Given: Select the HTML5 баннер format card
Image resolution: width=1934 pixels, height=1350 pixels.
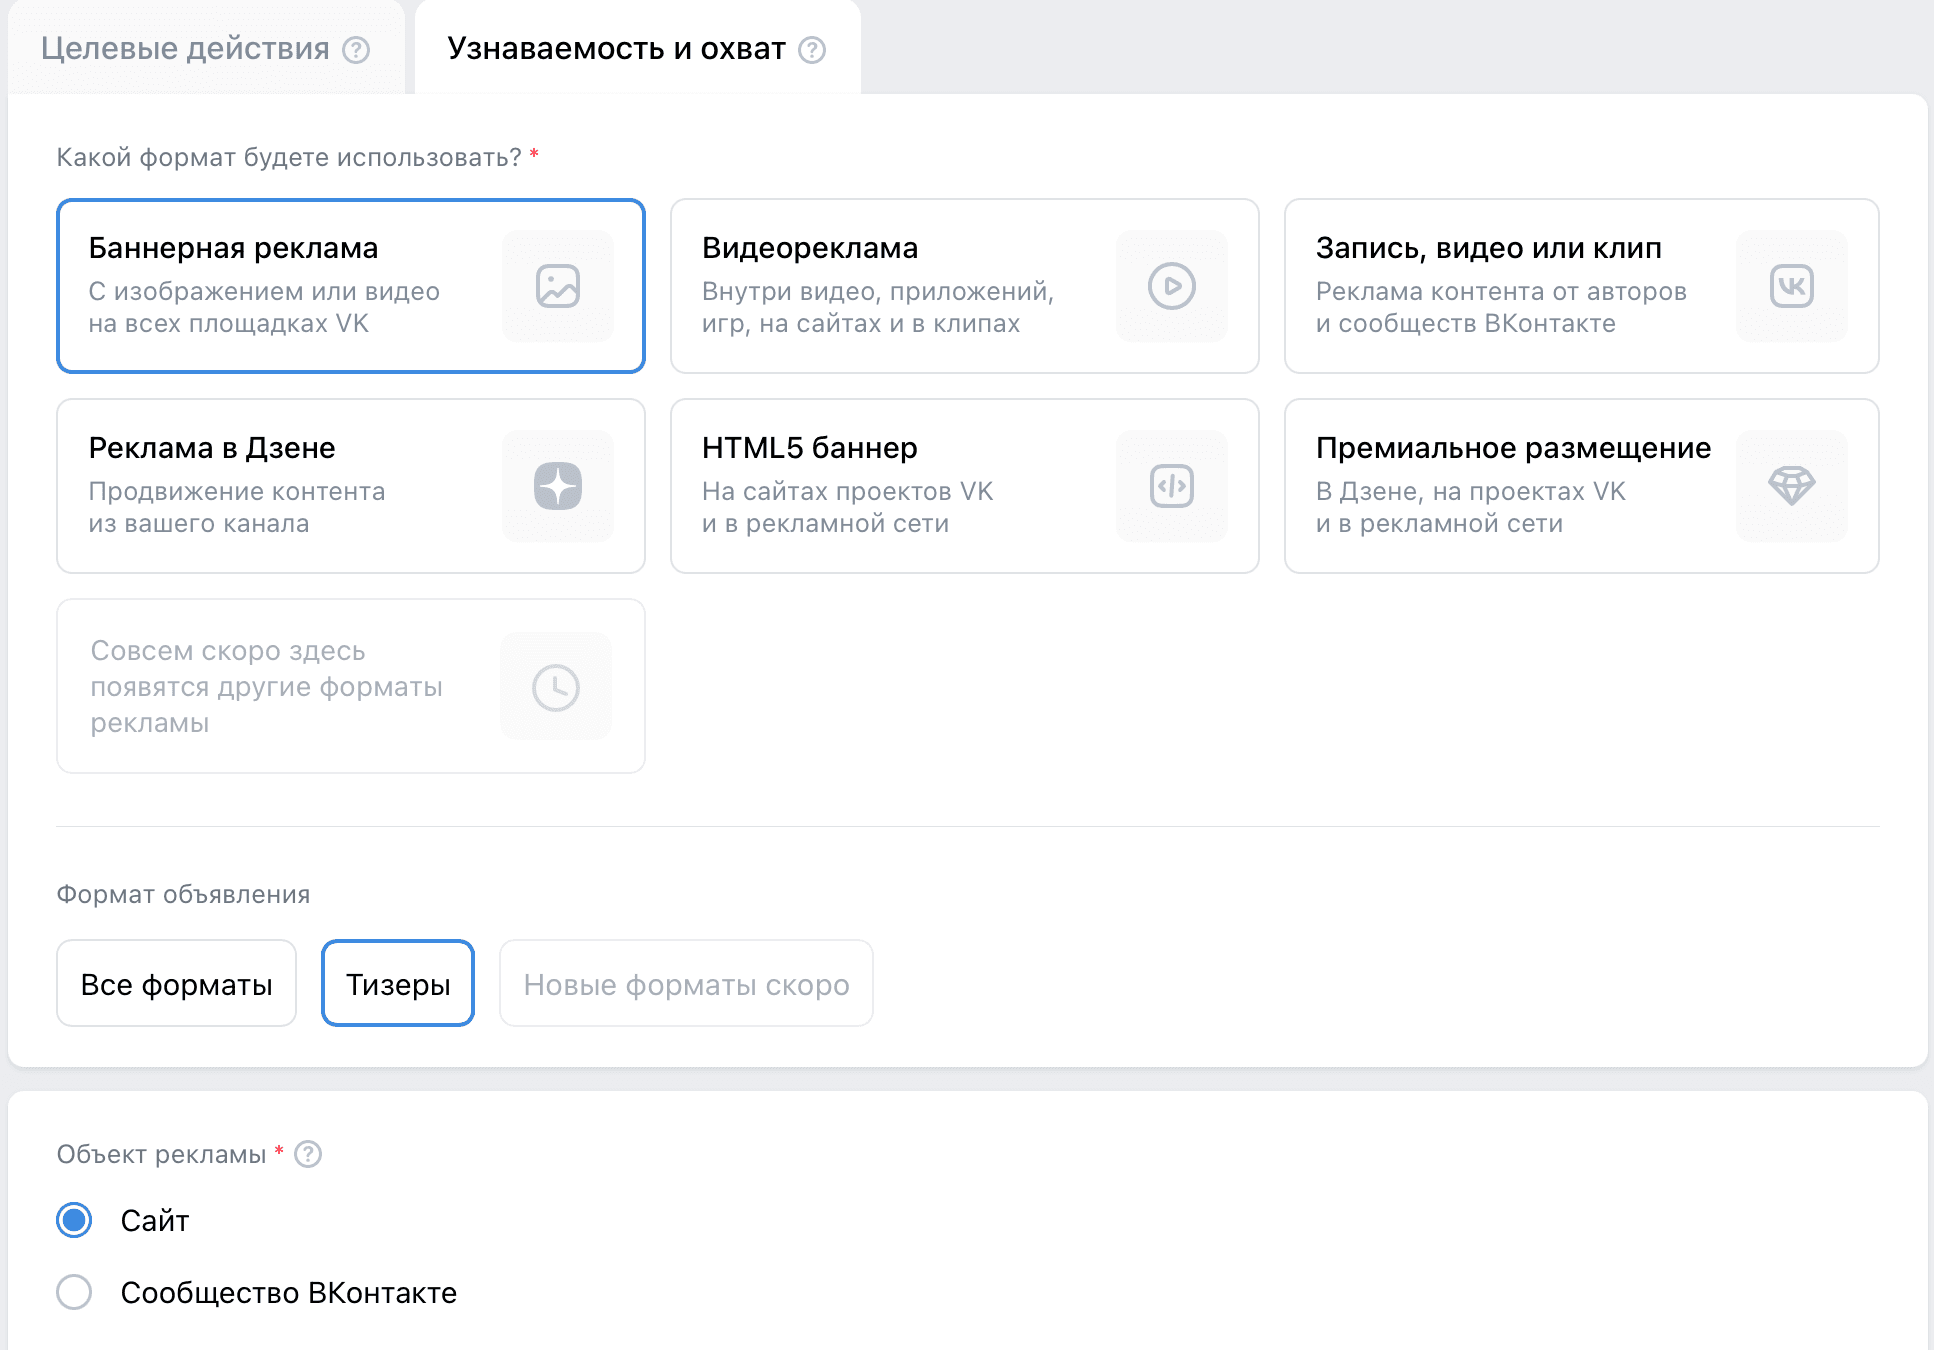Looking at the screenshot, I should coord(964,486).
